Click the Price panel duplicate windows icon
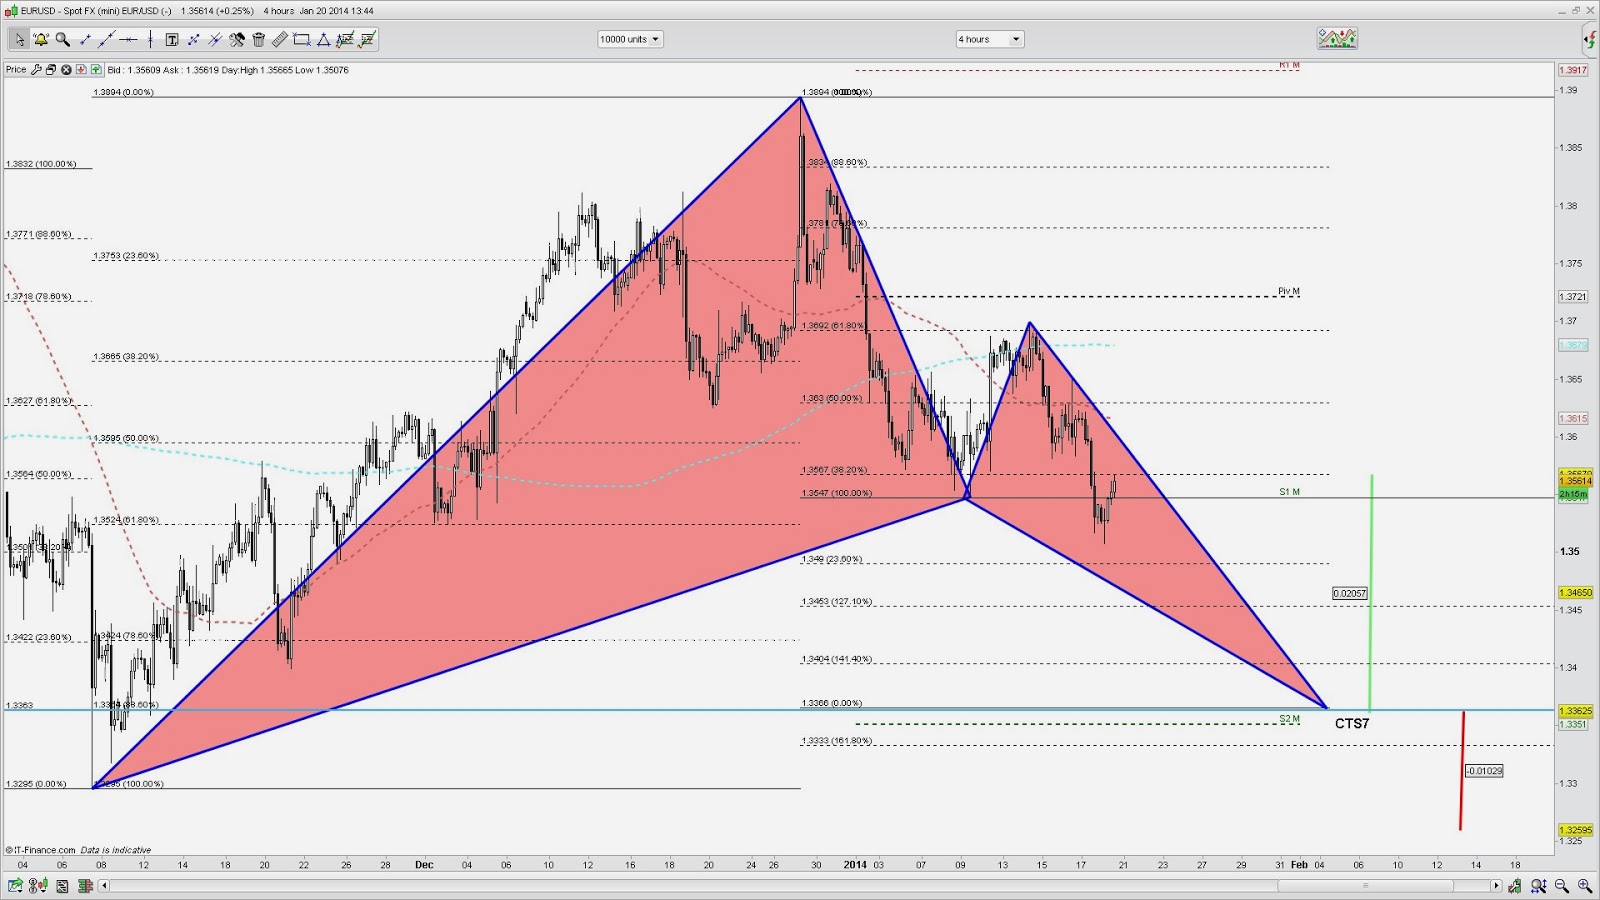The height and width of the screenshot is (900, 1600). coord(51,70)
